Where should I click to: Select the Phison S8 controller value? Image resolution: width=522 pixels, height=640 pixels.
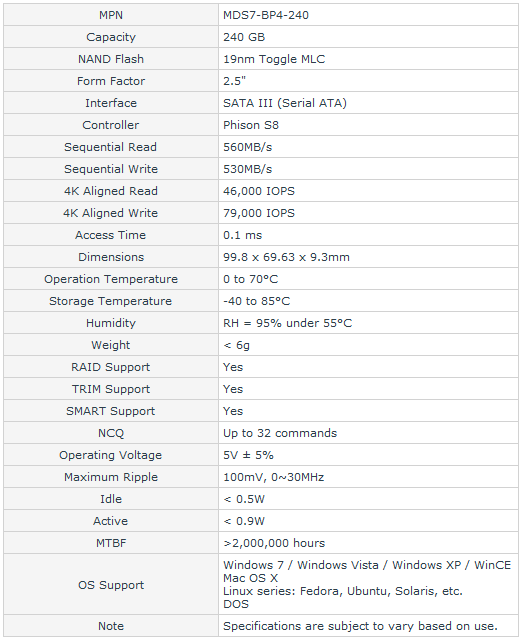pyautogui.click(x=251, y=125)
